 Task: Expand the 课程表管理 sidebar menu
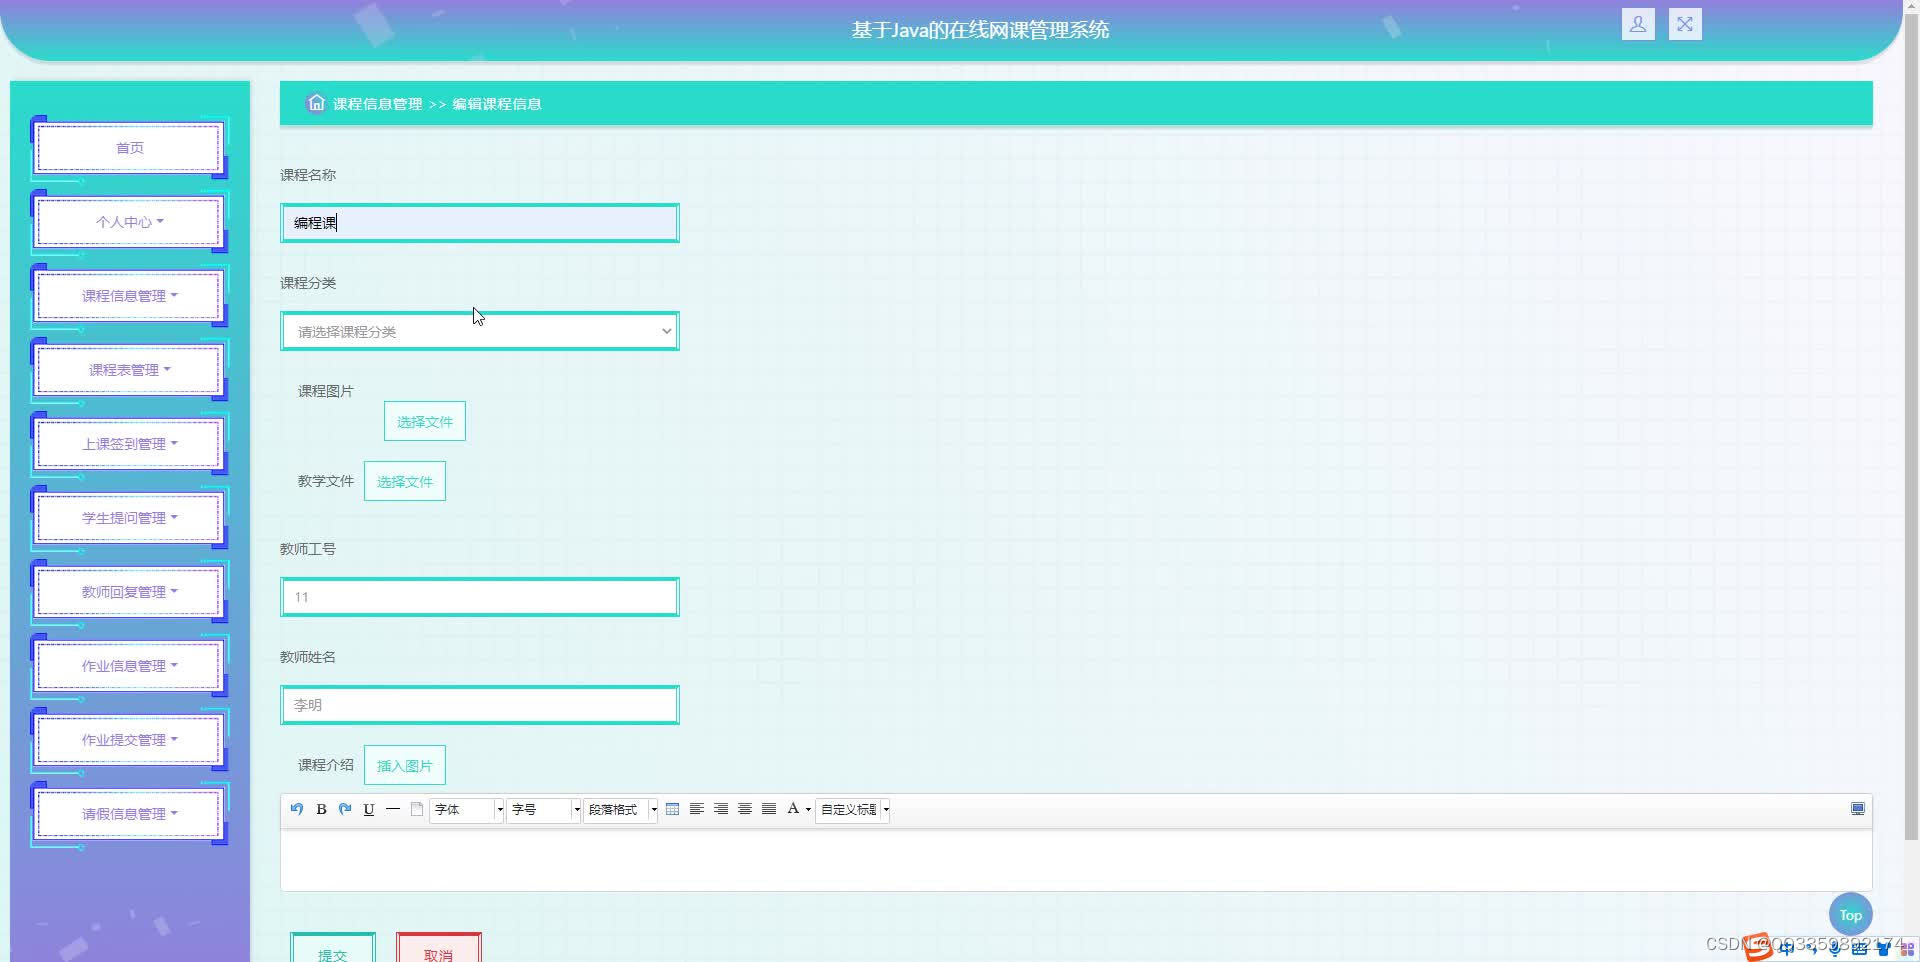coord(129,370)
